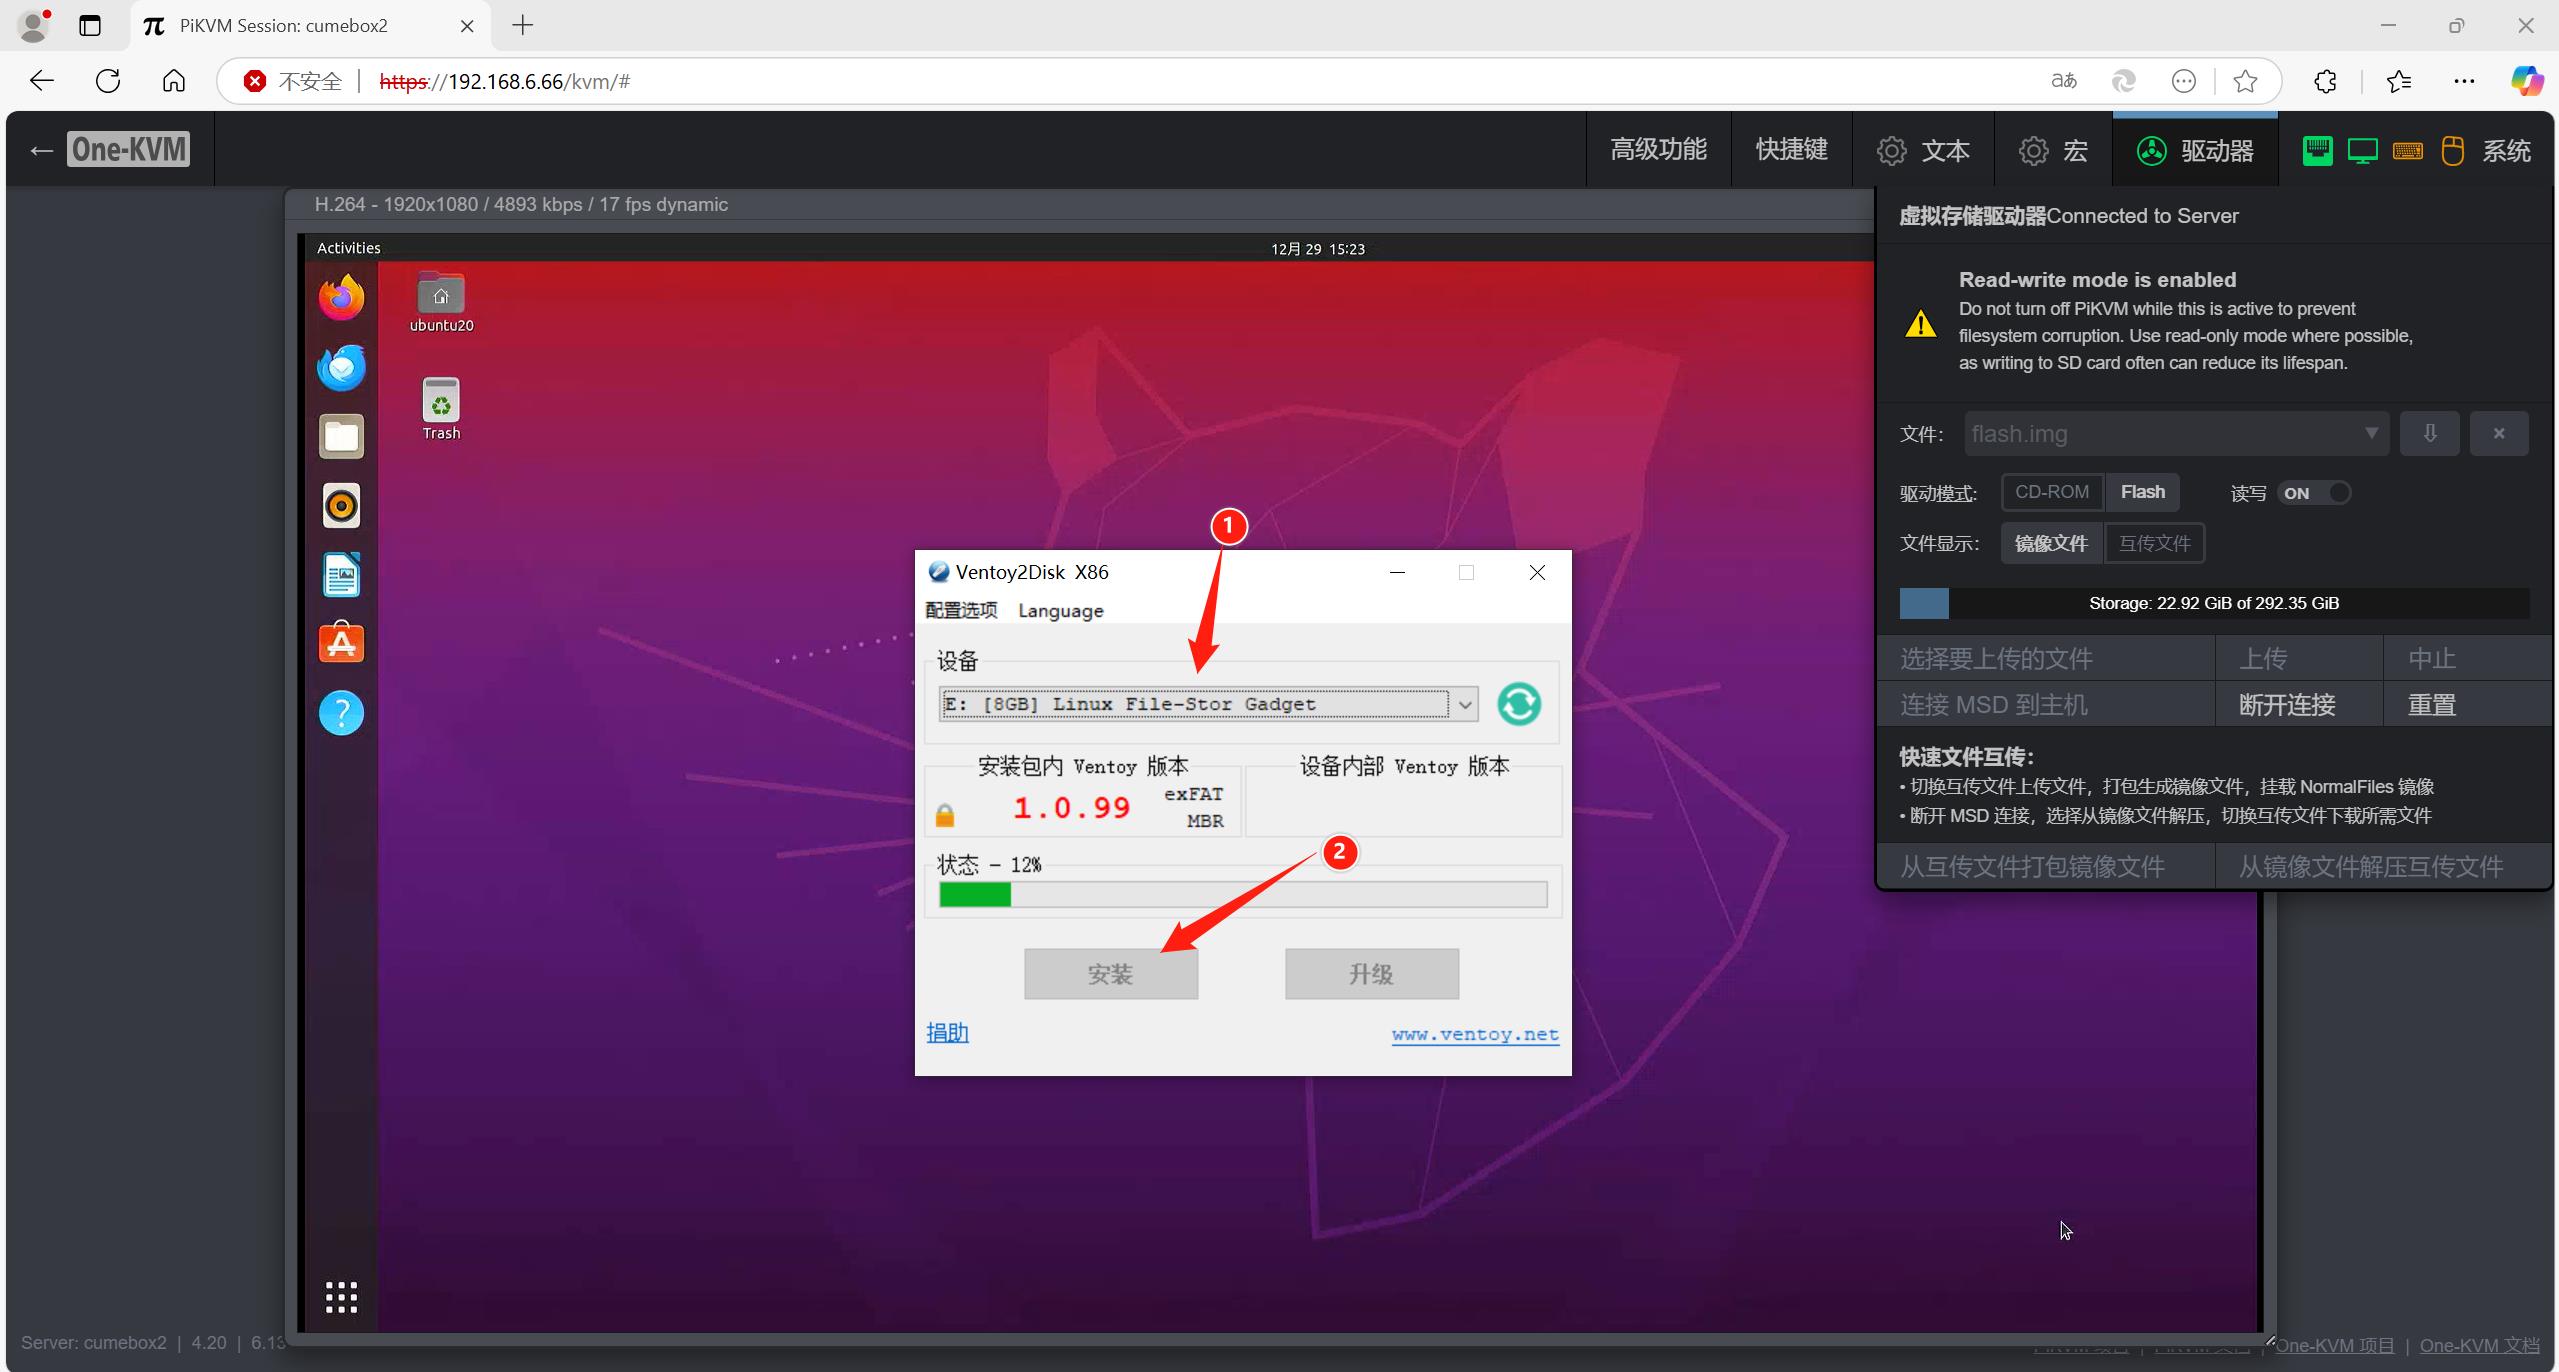The image size is (2559, 1372).
Task: Open Ventoy Language menu
Action: click(1060, 611)
